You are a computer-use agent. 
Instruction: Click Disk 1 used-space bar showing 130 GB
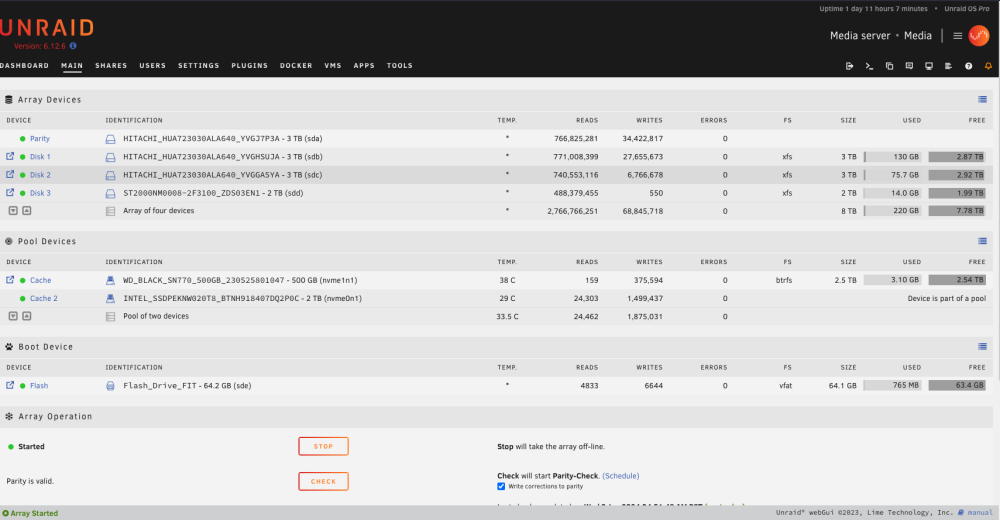pyautogui.click(x=893, y=157)
